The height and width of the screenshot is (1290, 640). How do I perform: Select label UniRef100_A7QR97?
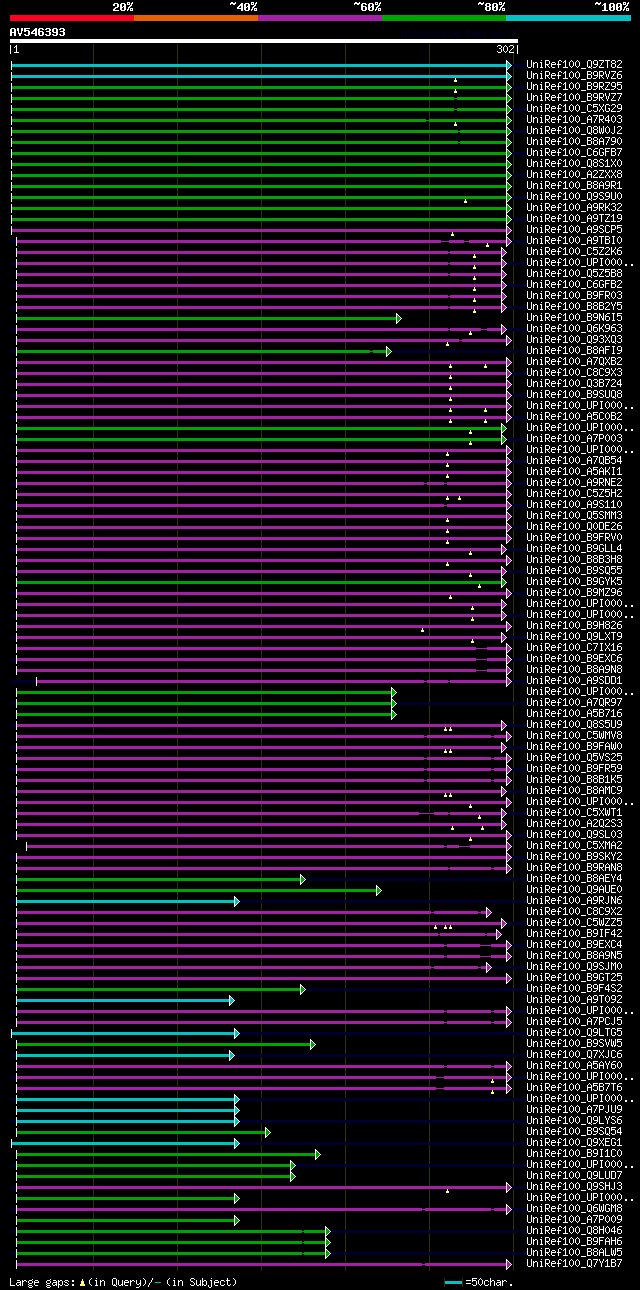click(574, 702)
